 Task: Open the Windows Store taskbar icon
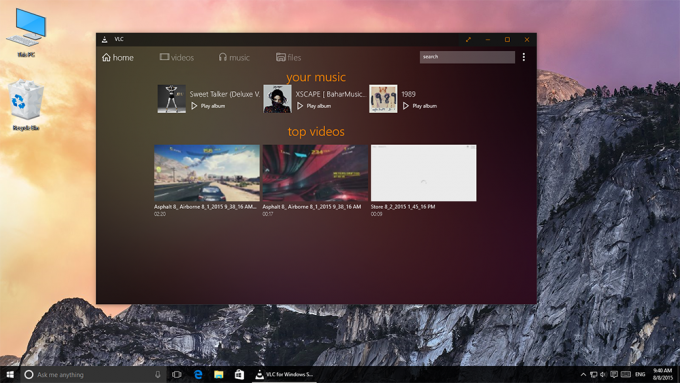tap(239, 374)
